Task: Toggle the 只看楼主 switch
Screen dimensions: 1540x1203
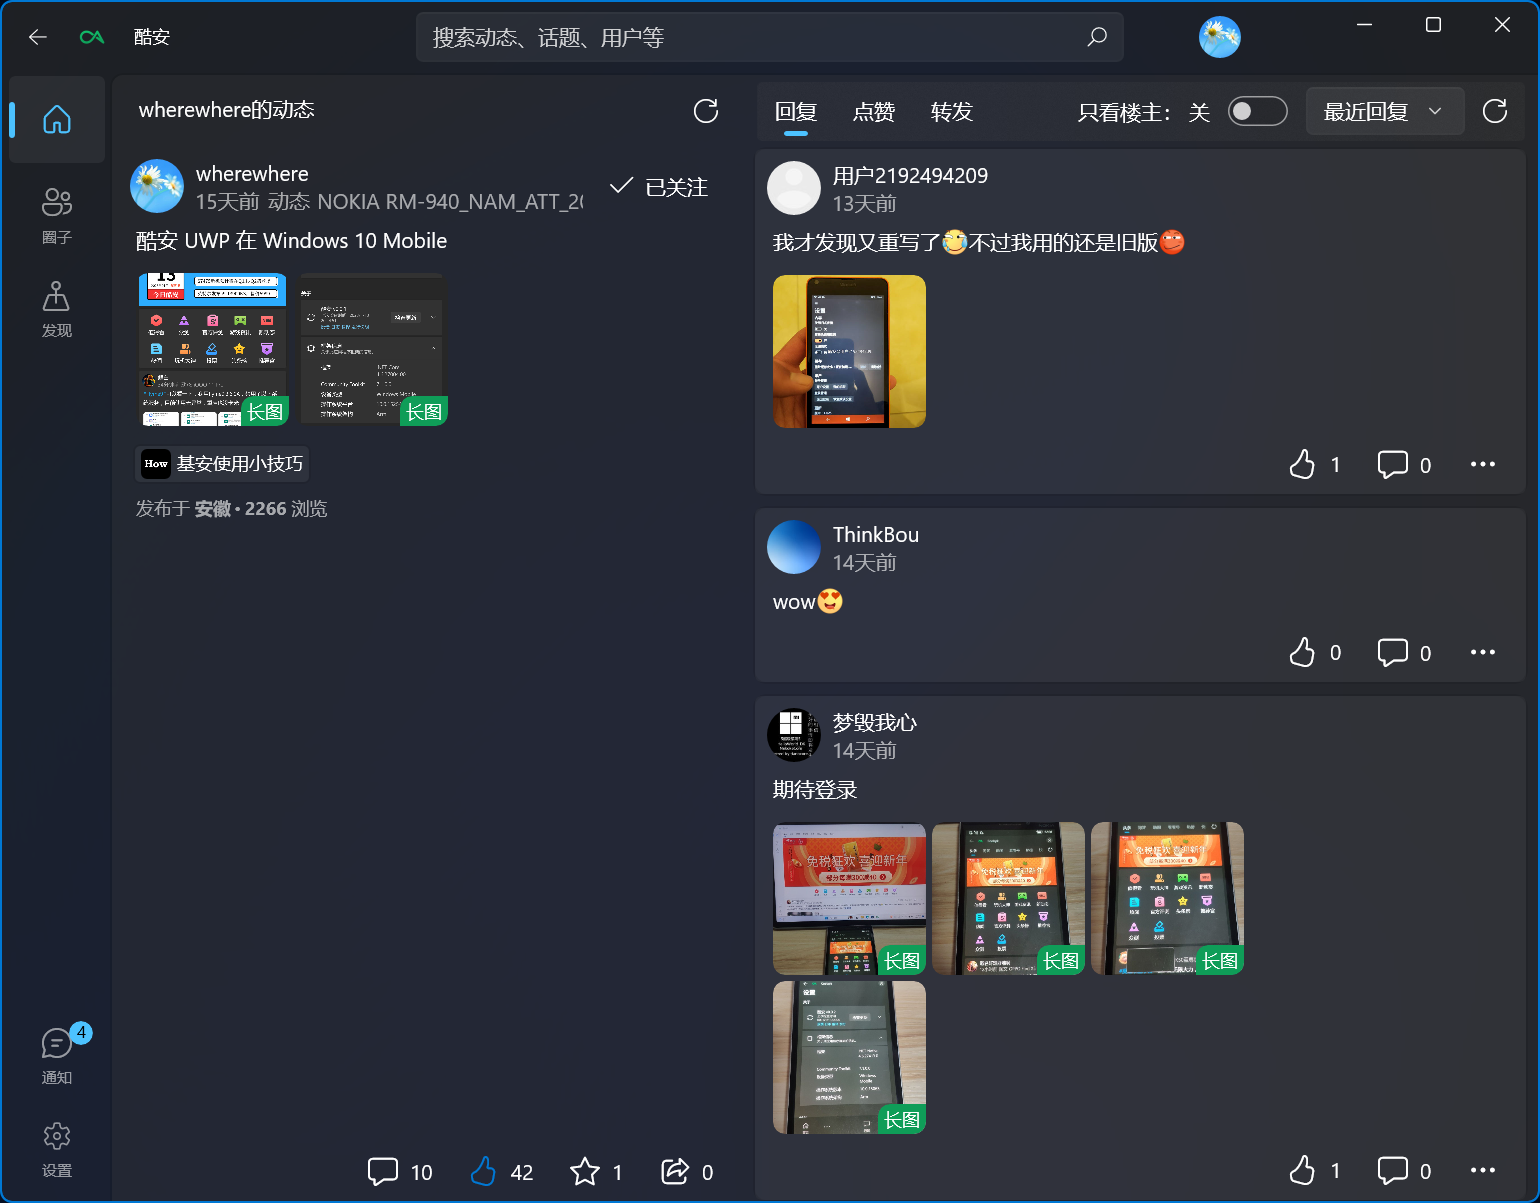Action: [x=1257, y=111]
